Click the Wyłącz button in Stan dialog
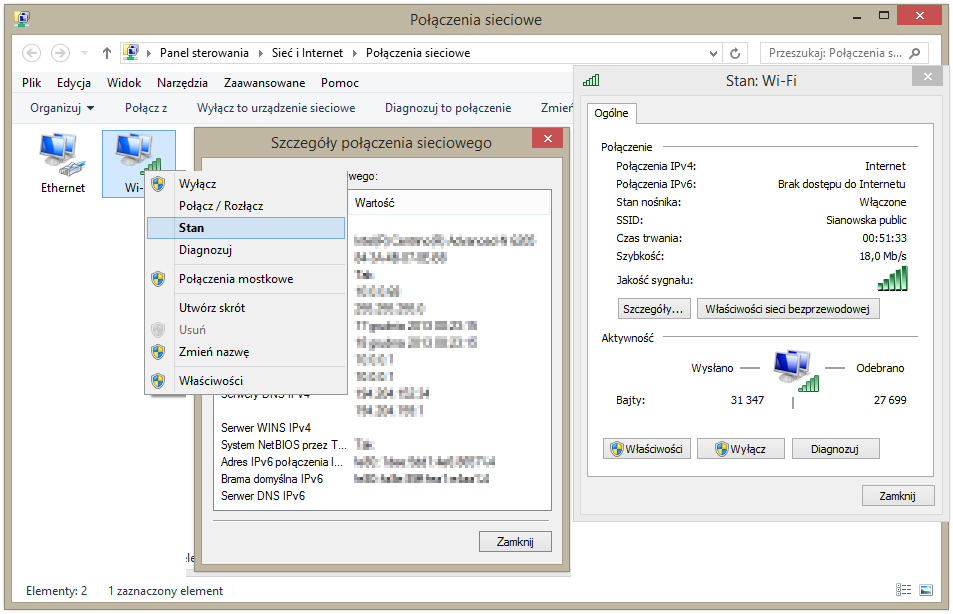Image resolution: width=953 pixels, height=614 pixels. pyautogui.click(x=740, y=449)
